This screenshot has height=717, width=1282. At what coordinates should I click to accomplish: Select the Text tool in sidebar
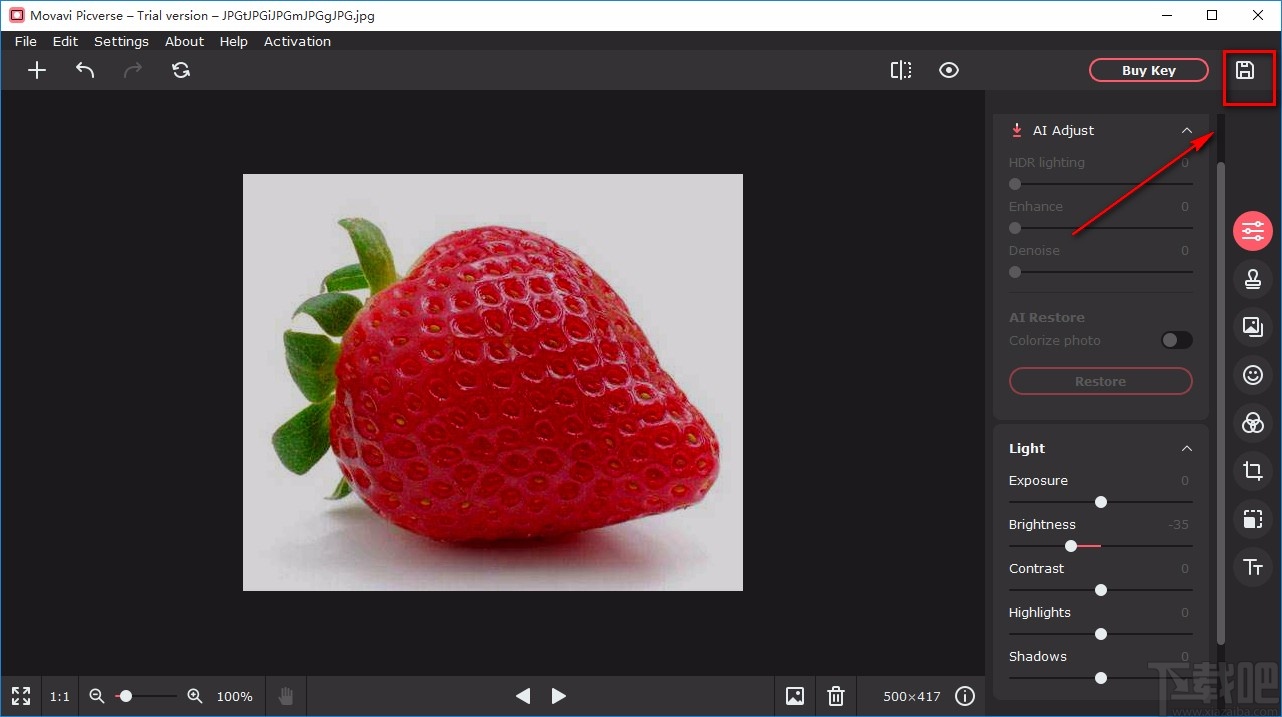[1253, 567]
